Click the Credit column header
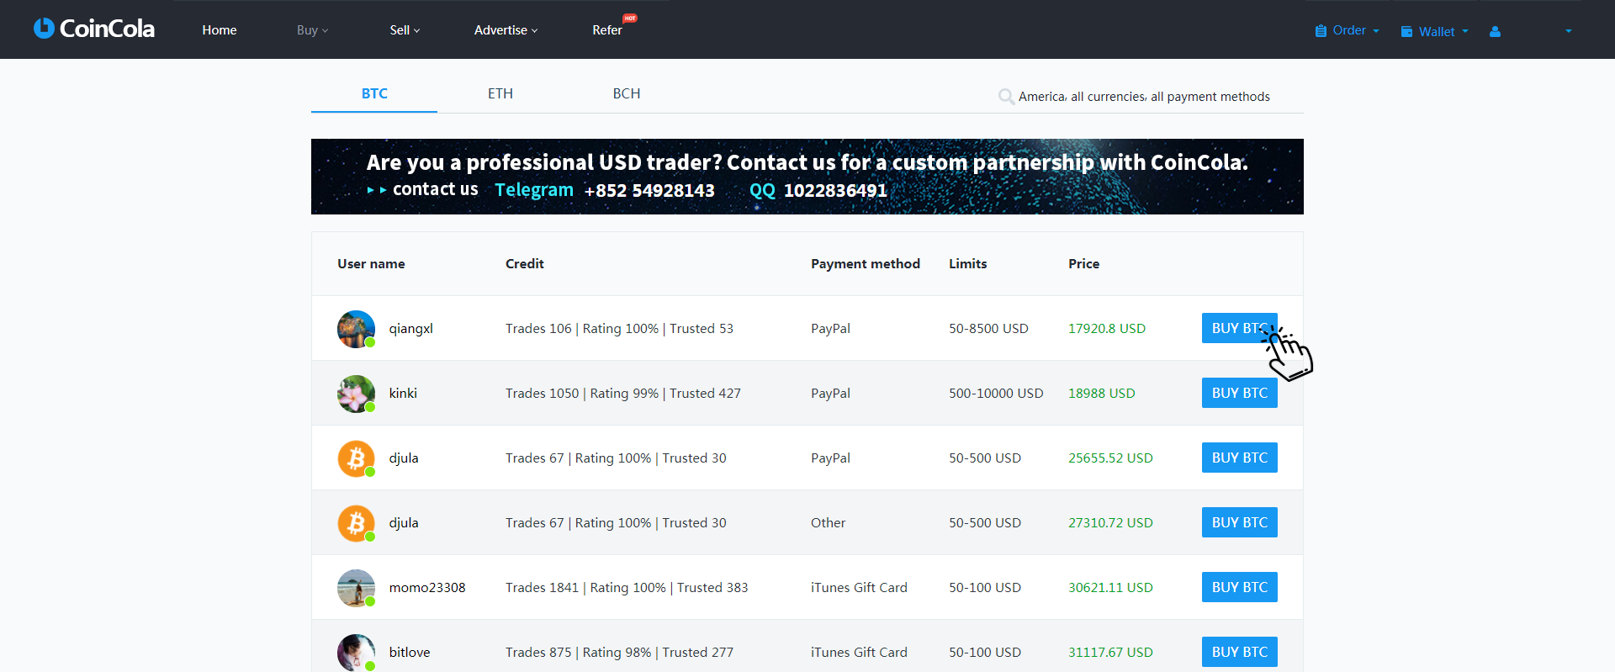 [x=525, y=264]
